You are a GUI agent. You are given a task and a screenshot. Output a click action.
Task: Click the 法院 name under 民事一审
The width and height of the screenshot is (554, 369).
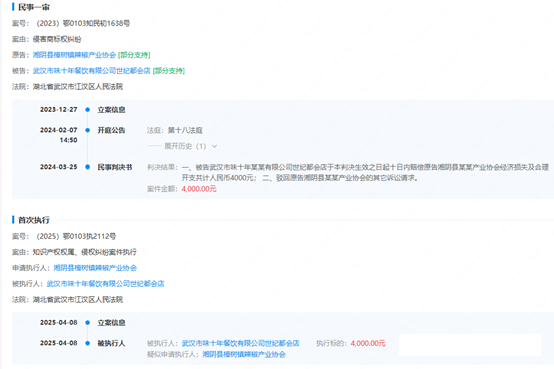[78, 87]
